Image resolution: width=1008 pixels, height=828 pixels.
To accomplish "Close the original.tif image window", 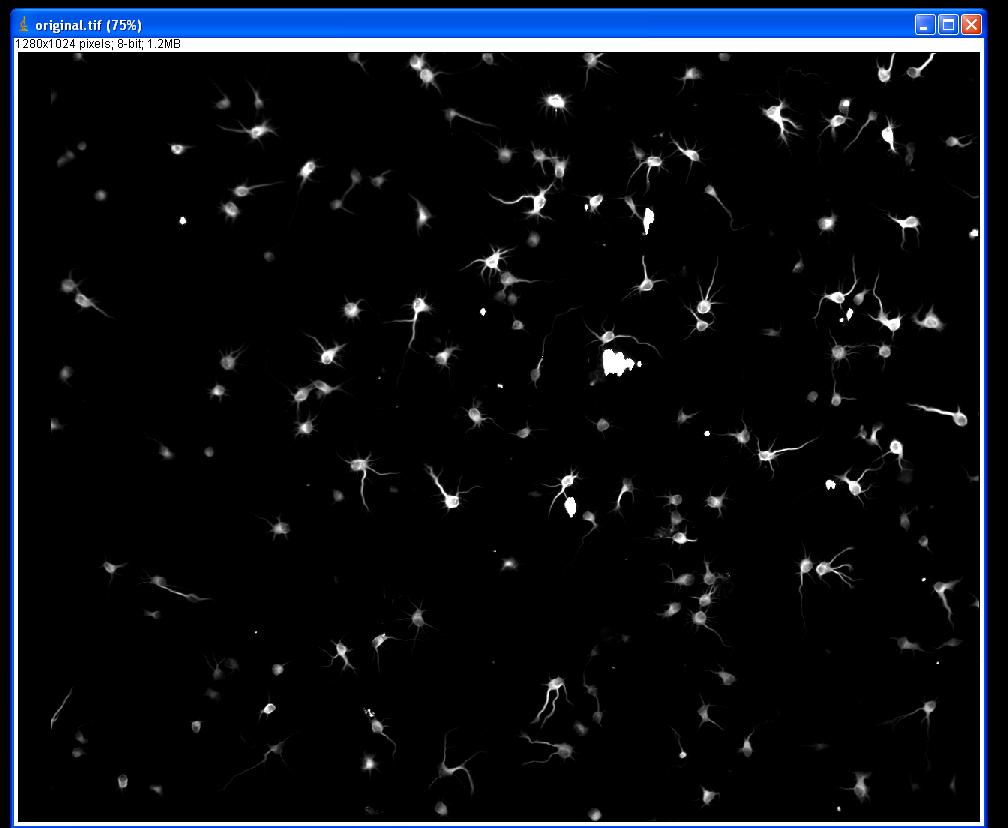I will coord(971,24).
